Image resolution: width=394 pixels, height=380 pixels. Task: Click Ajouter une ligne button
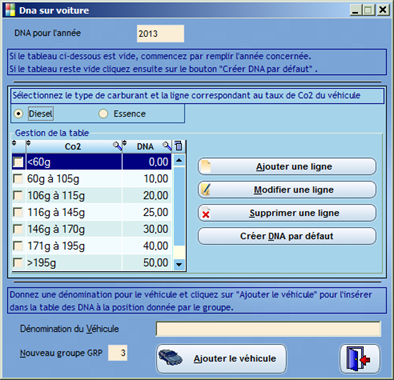point(287,166)
